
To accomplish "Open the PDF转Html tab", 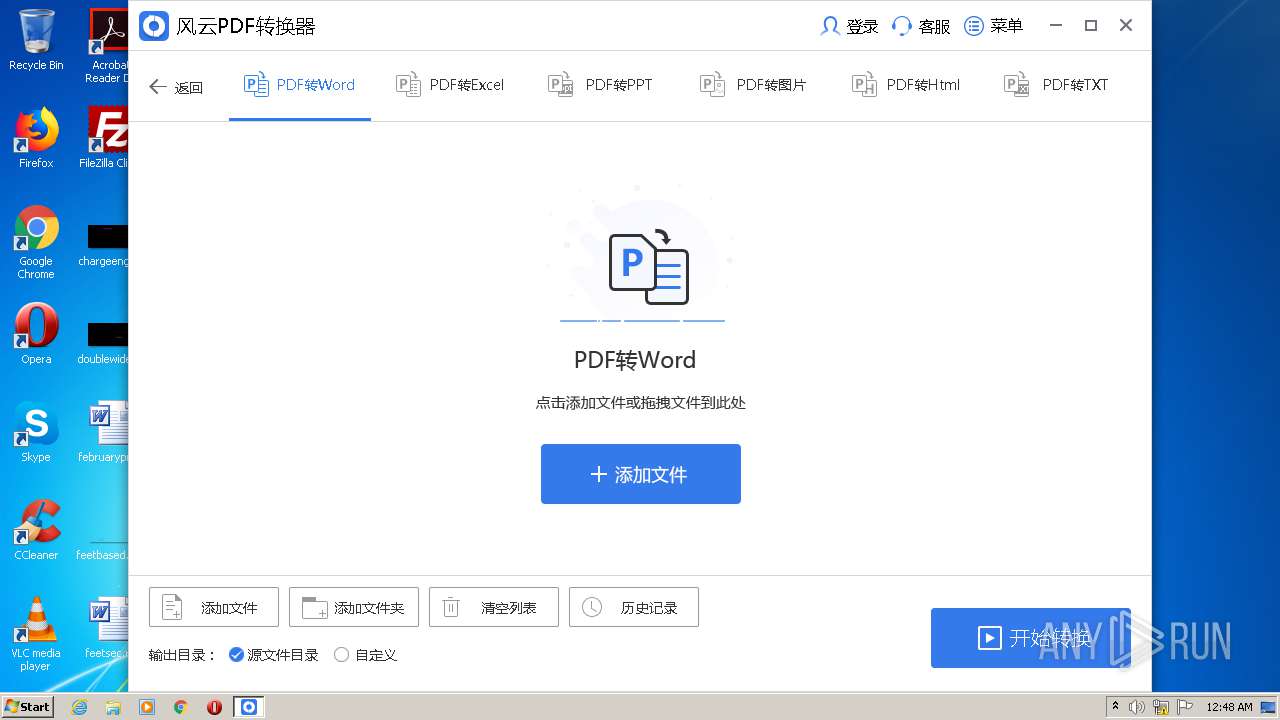I will (x=905, y=85).
